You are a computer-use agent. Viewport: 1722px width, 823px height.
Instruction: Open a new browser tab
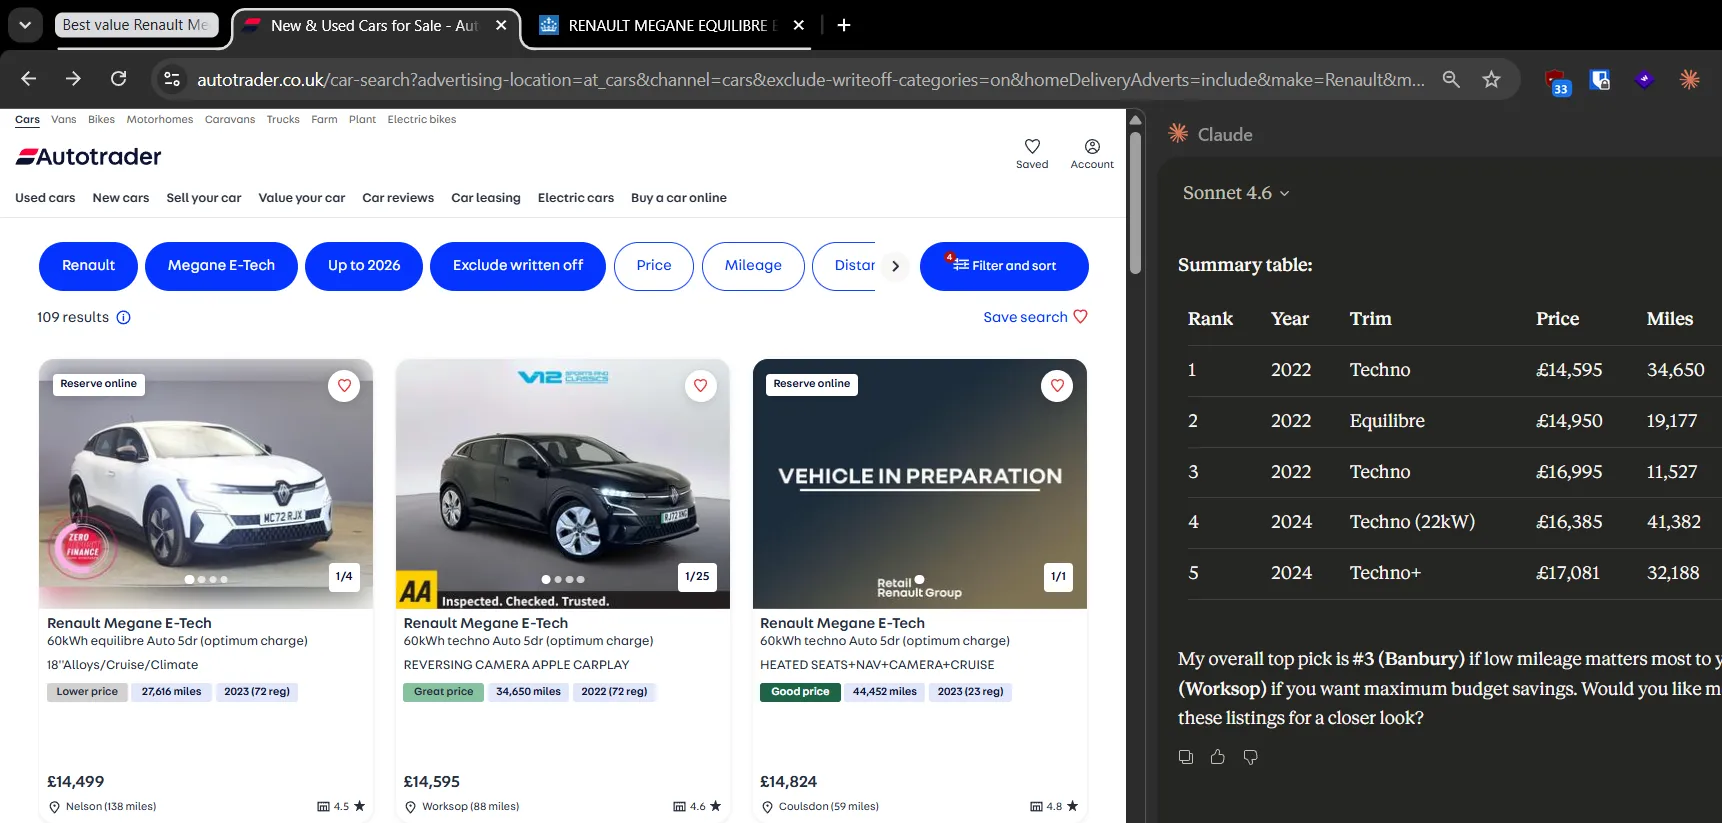click(x=844, y=25)
